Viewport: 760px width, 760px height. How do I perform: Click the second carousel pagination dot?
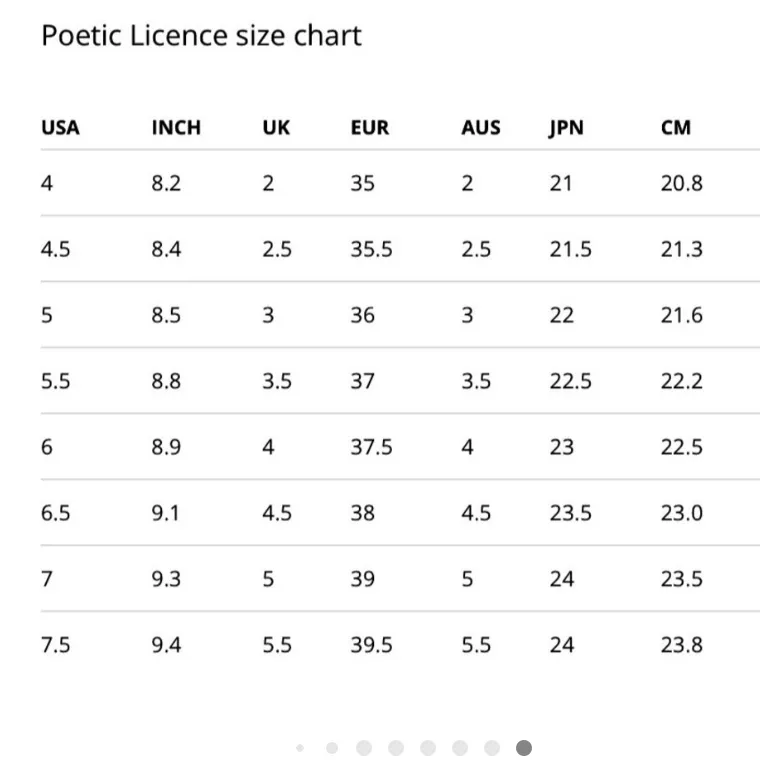coord(332,748)
